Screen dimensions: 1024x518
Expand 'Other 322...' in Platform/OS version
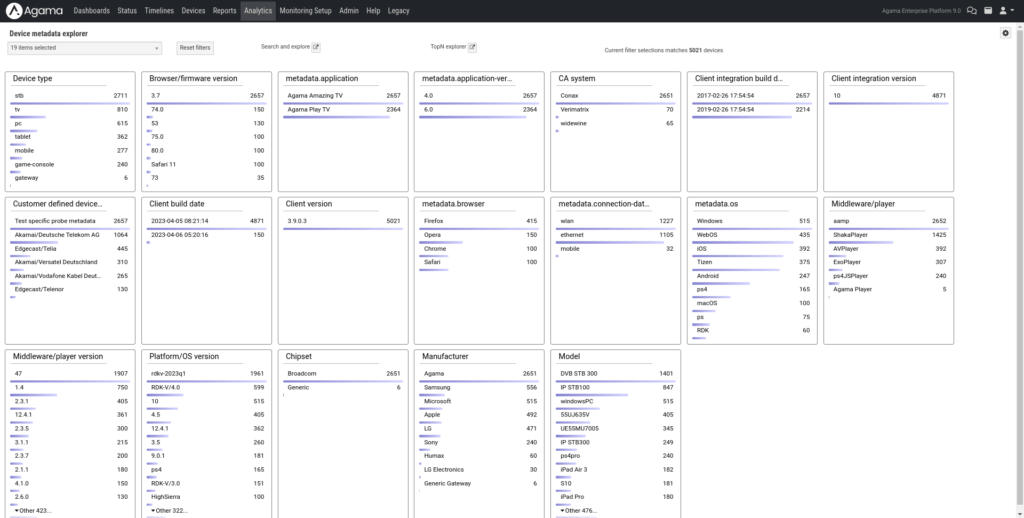(x=169, y=510)
